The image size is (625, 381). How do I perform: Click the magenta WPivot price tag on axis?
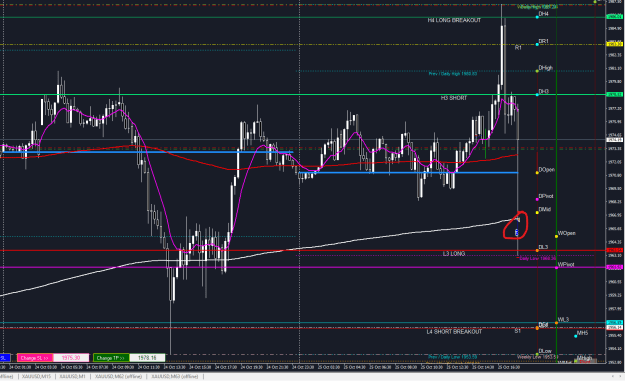614,267
